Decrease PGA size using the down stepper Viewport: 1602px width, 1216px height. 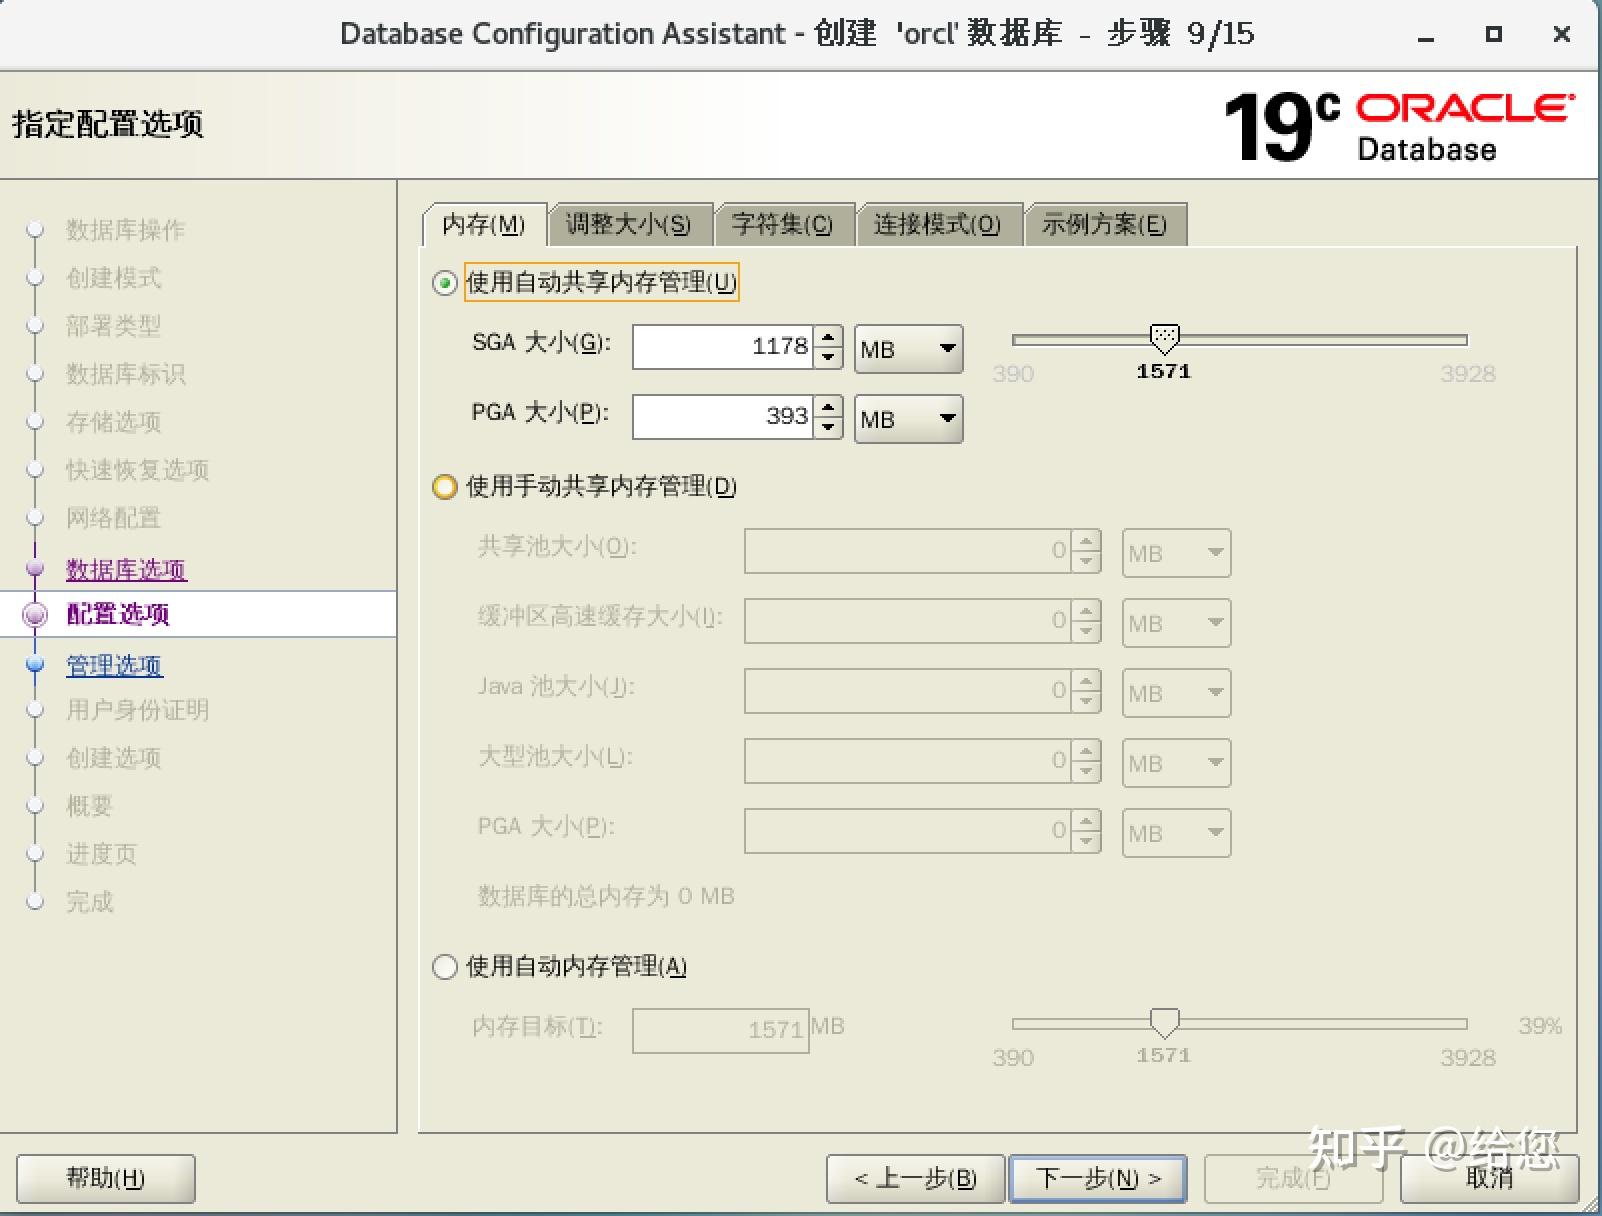(x=829, y=427)
